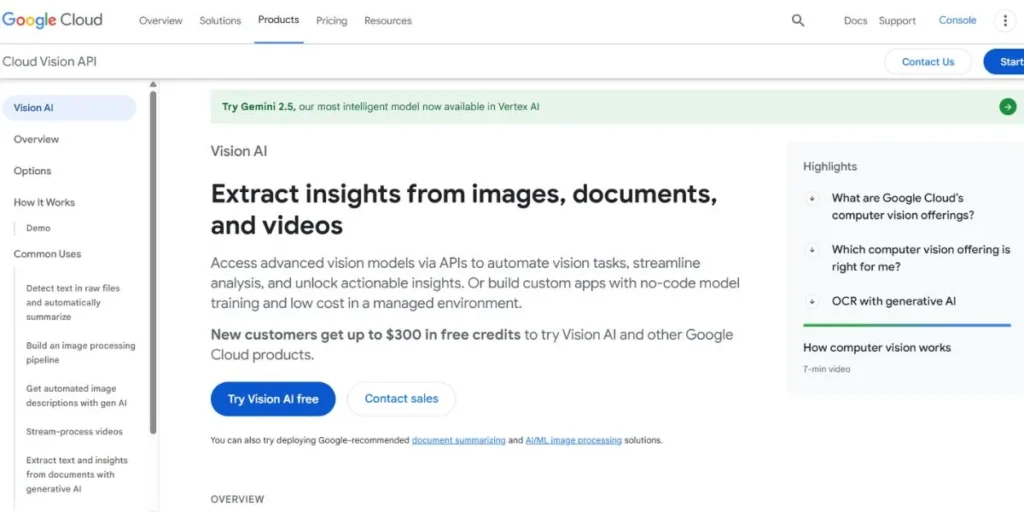
Task: Click the Console link in header
Action: 957,20
